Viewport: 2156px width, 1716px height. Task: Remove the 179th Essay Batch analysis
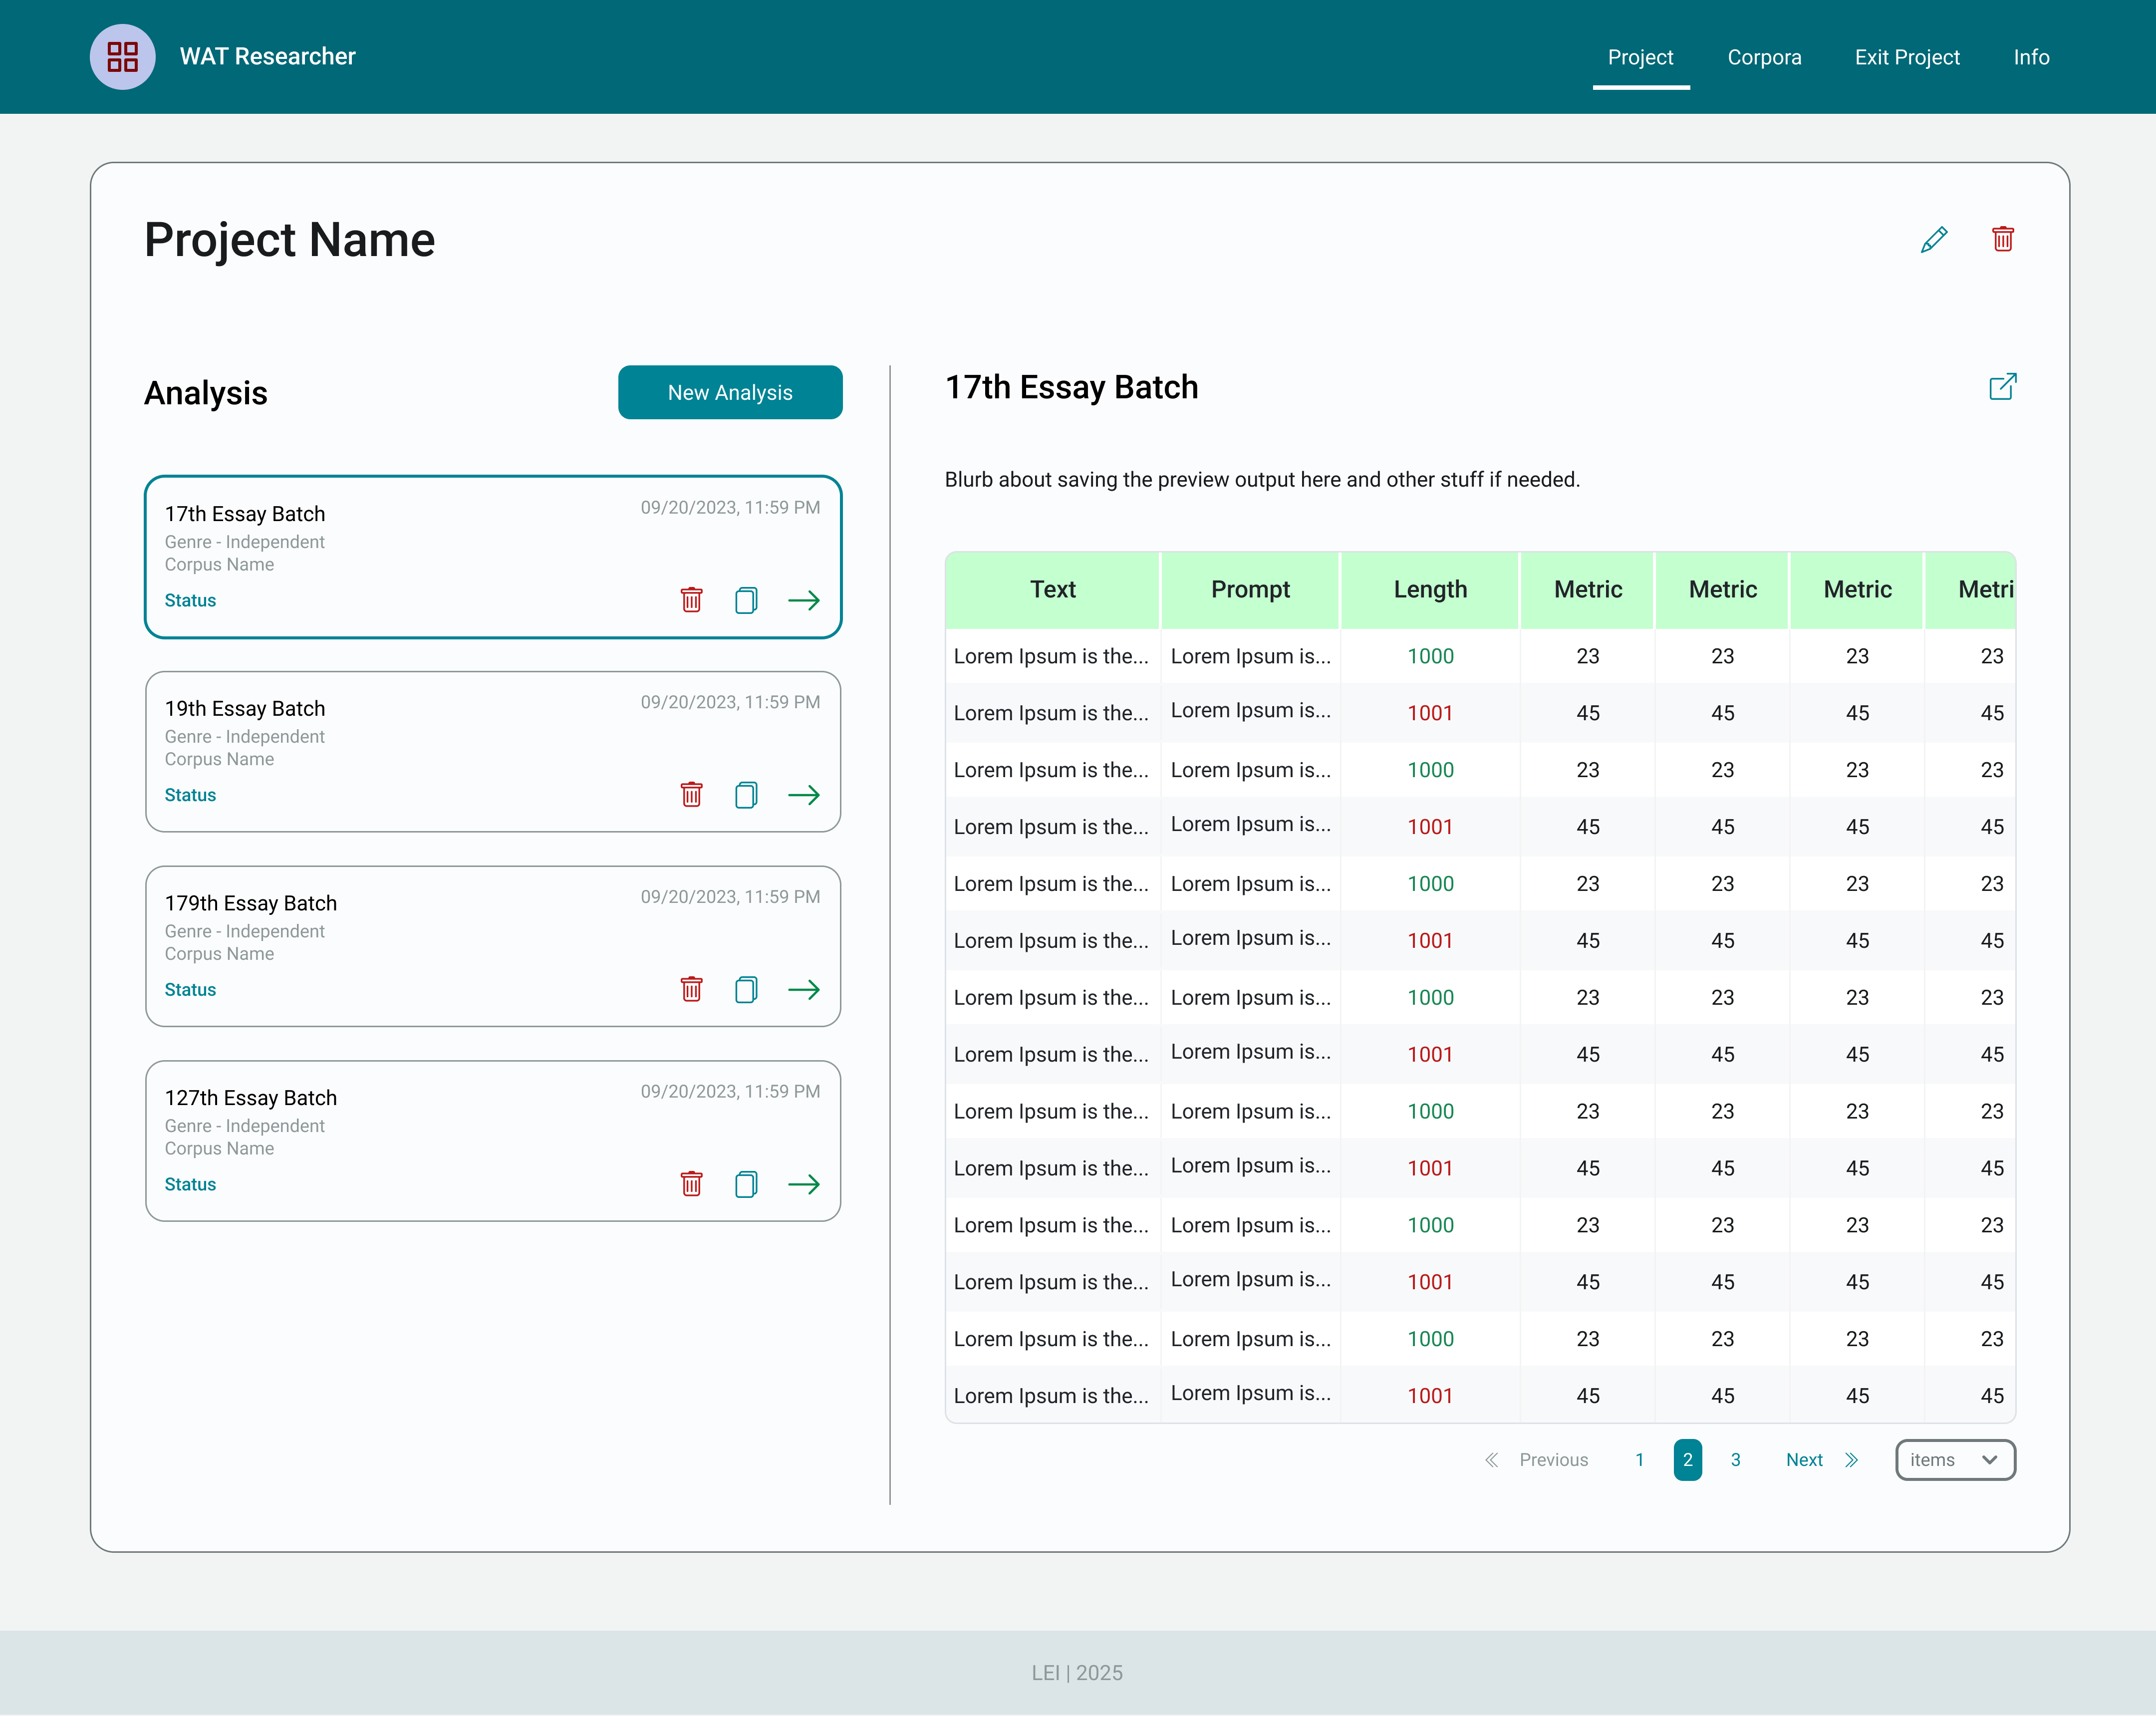(x=691, y=989)
